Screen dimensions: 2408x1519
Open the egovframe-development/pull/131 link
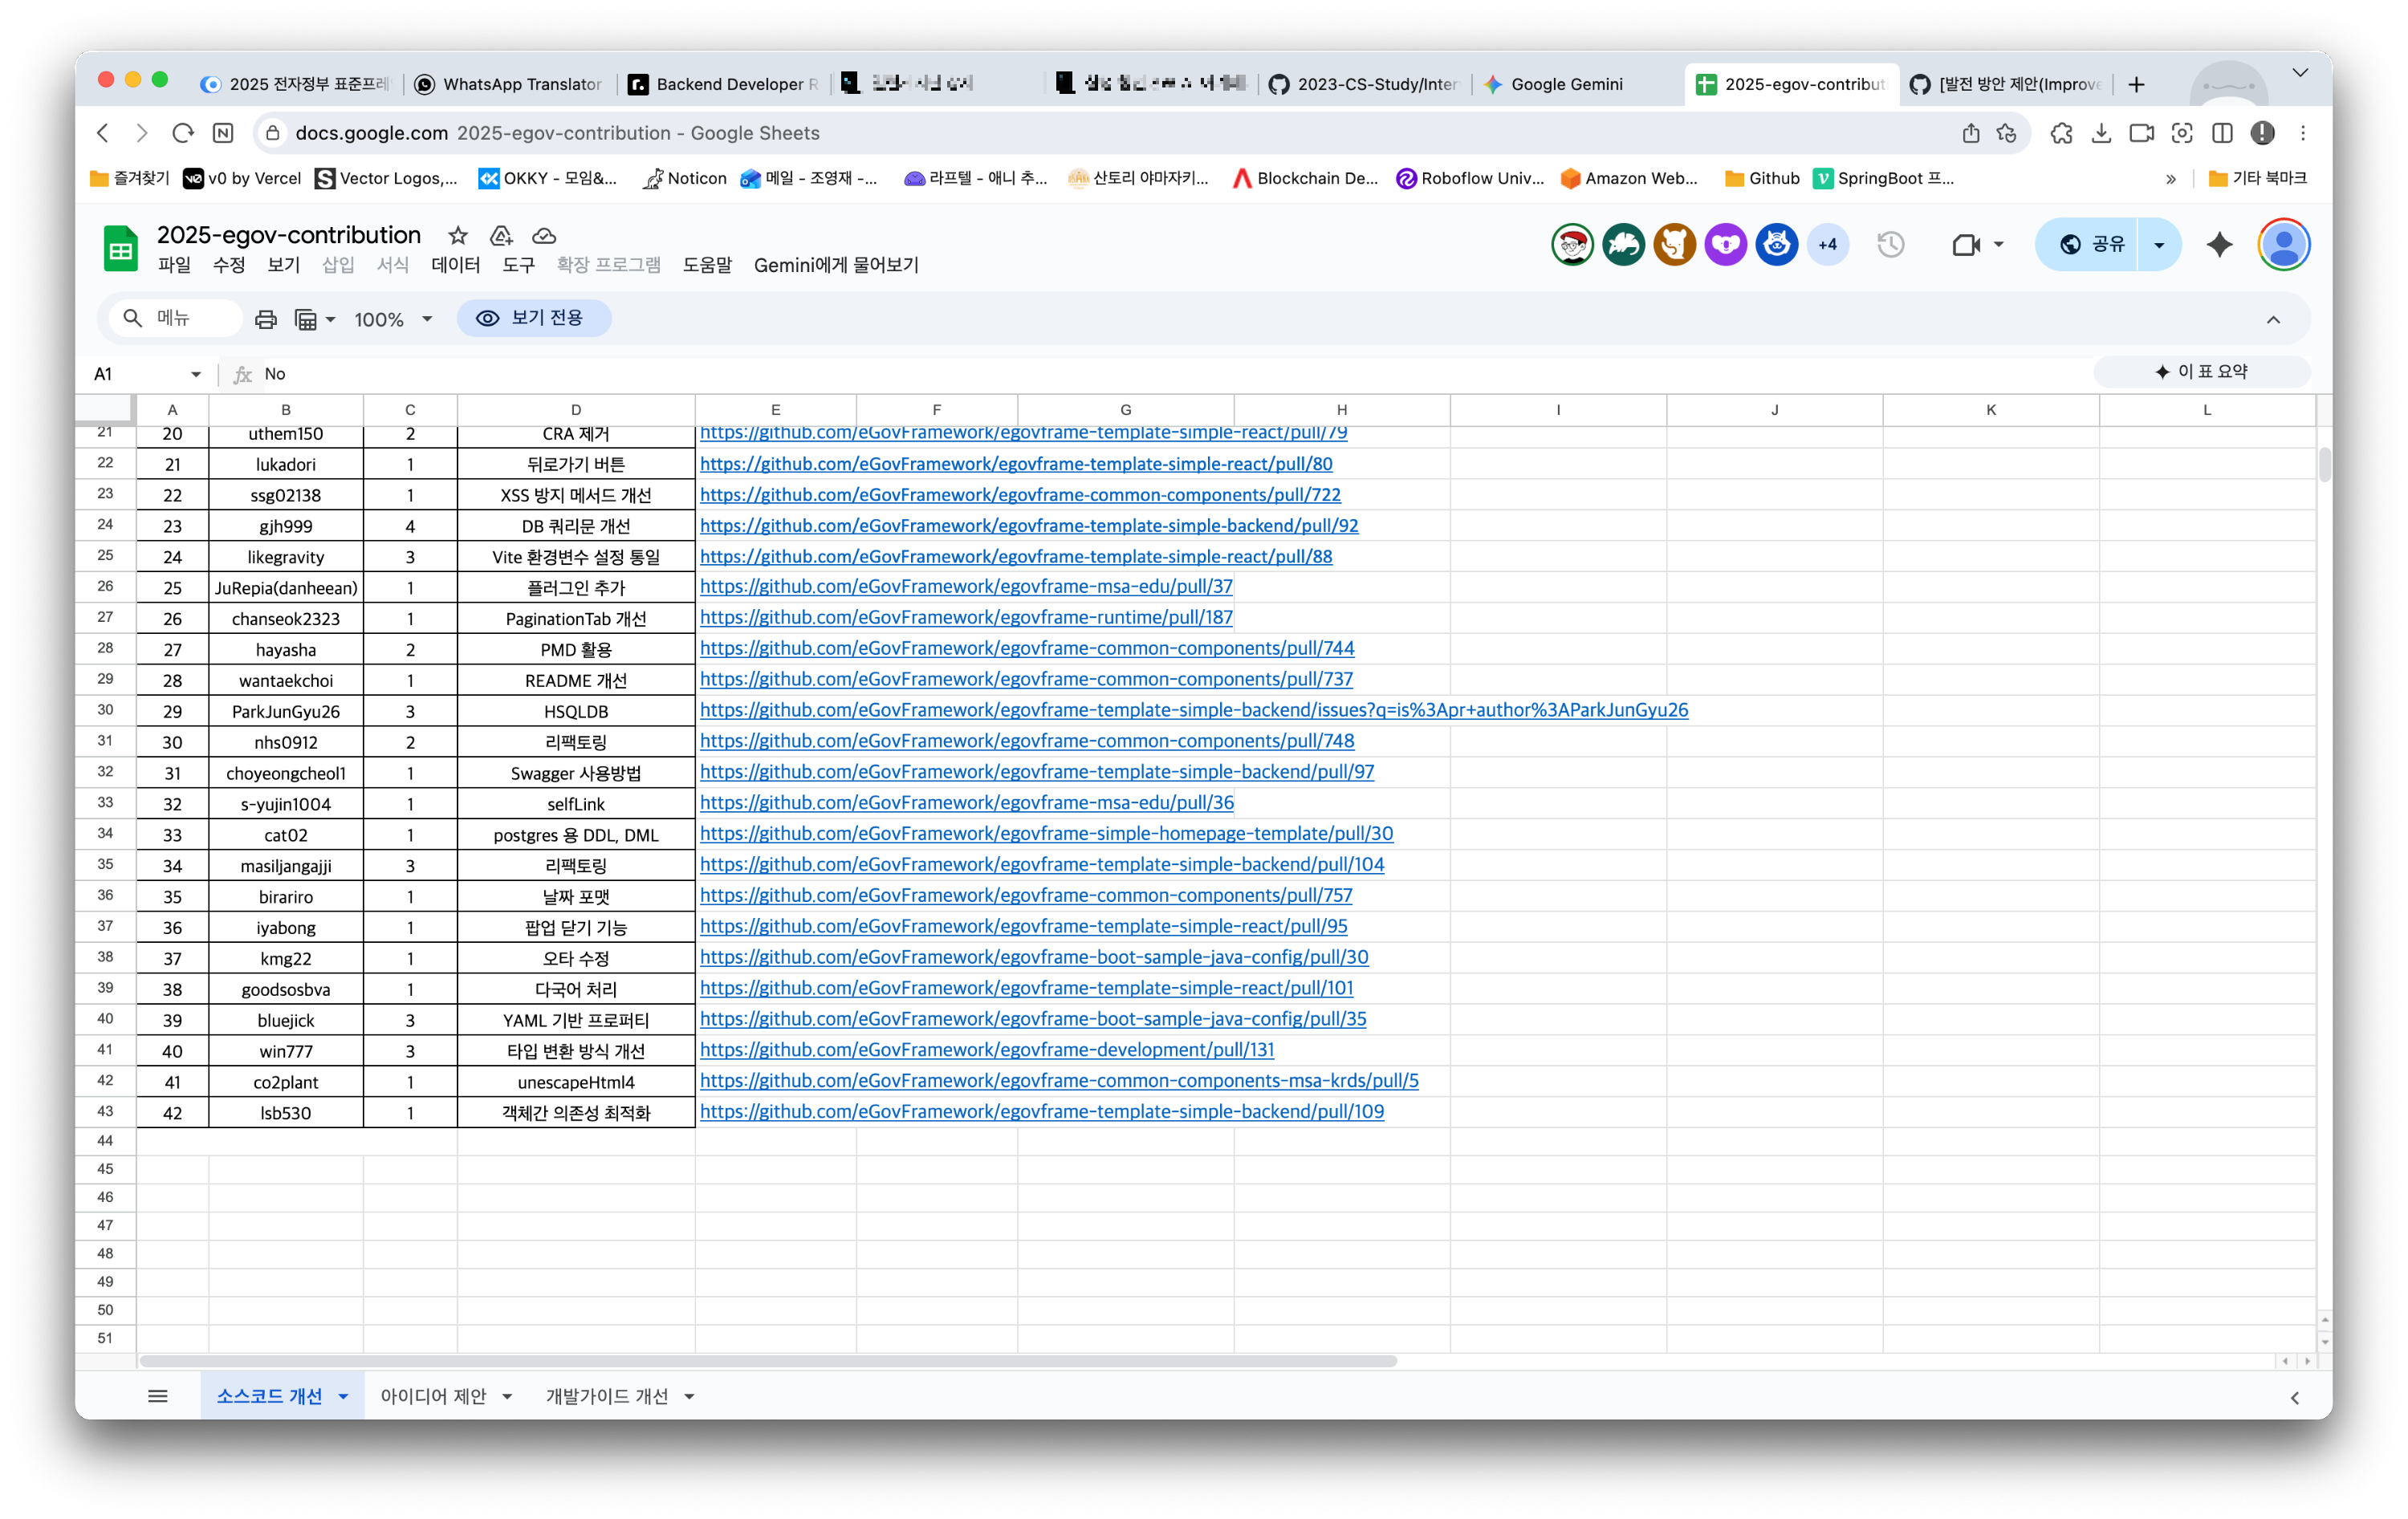tap(987, 1050)
